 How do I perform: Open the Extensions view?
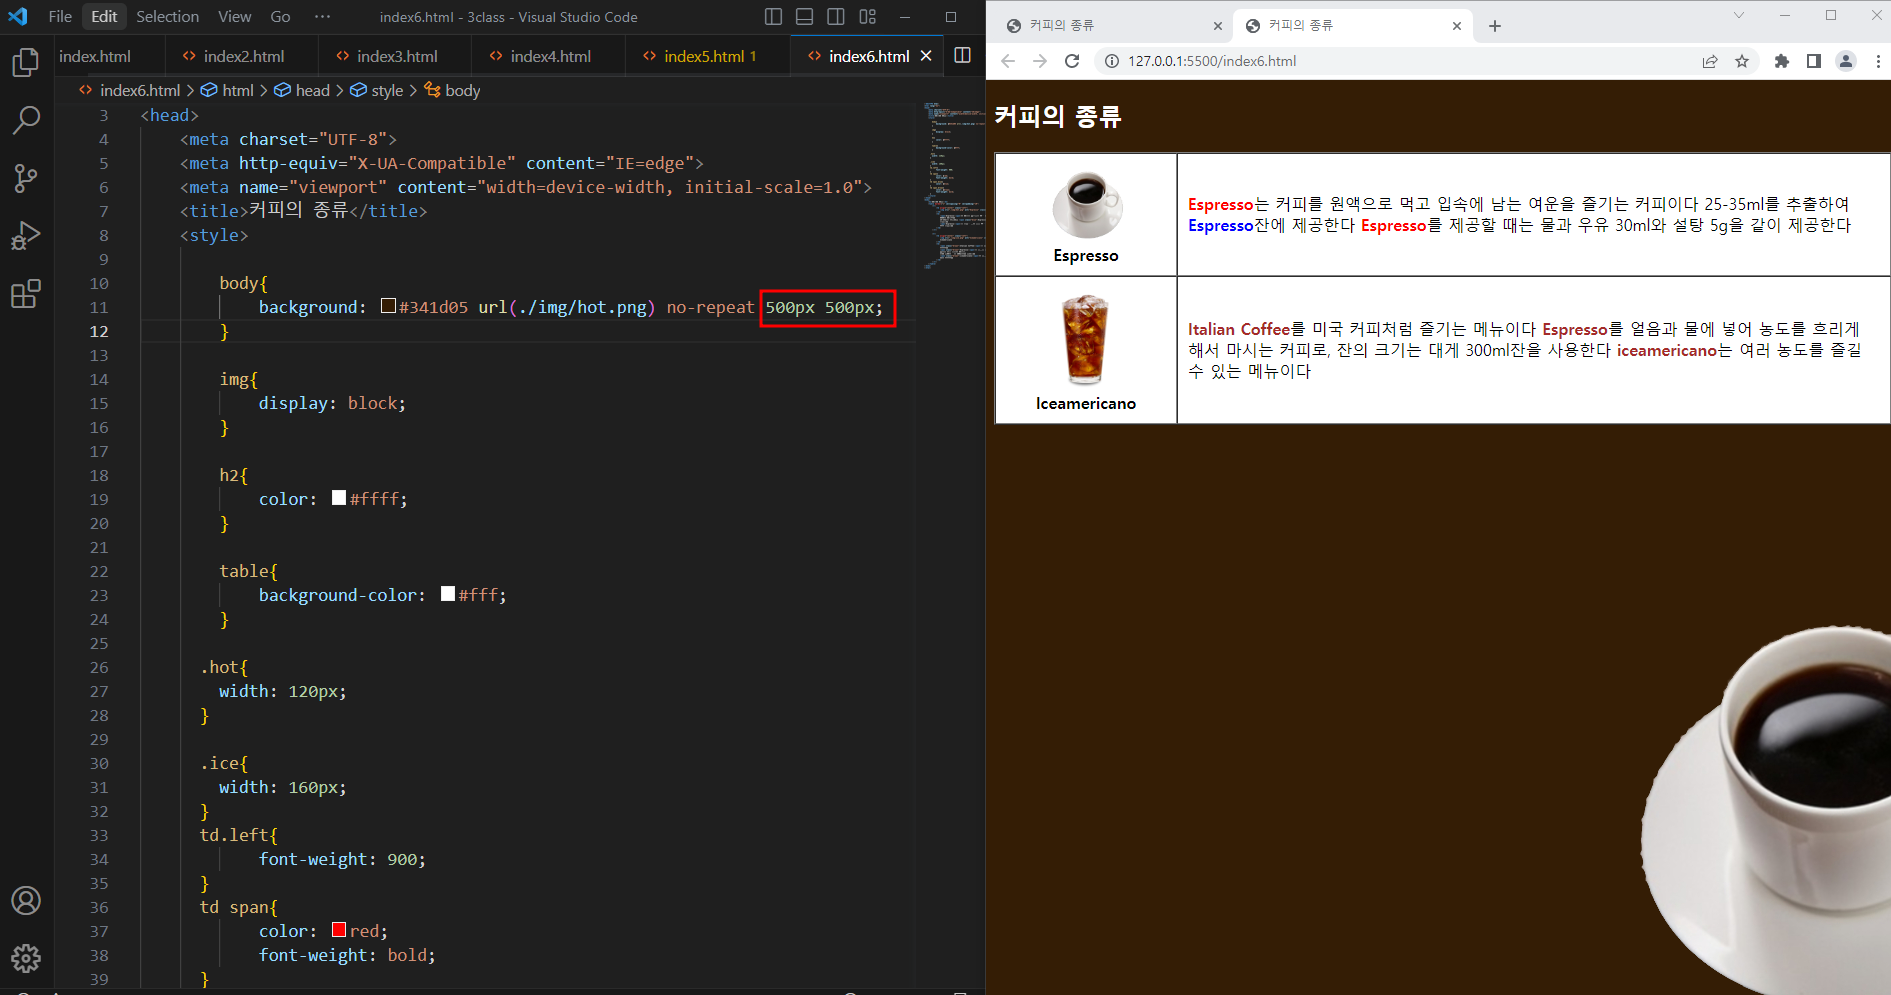click(x=26, y=294)
